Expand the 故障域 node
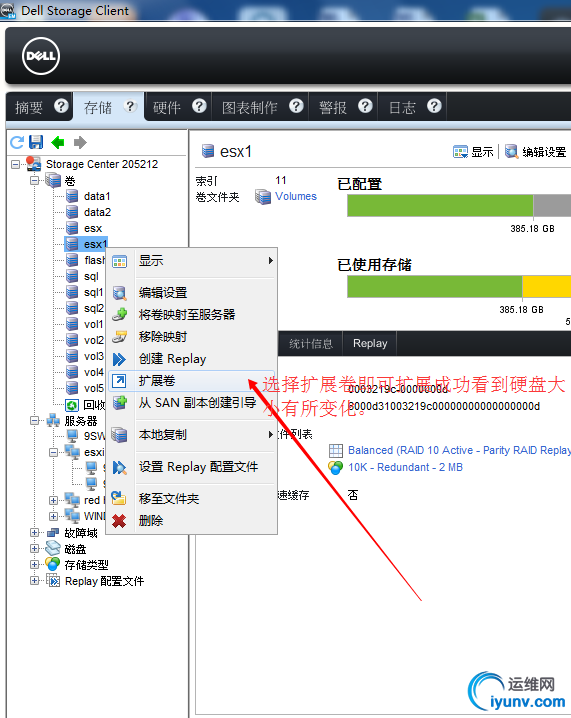This screenshot has width=571, height=718. [x=34, y=533]
